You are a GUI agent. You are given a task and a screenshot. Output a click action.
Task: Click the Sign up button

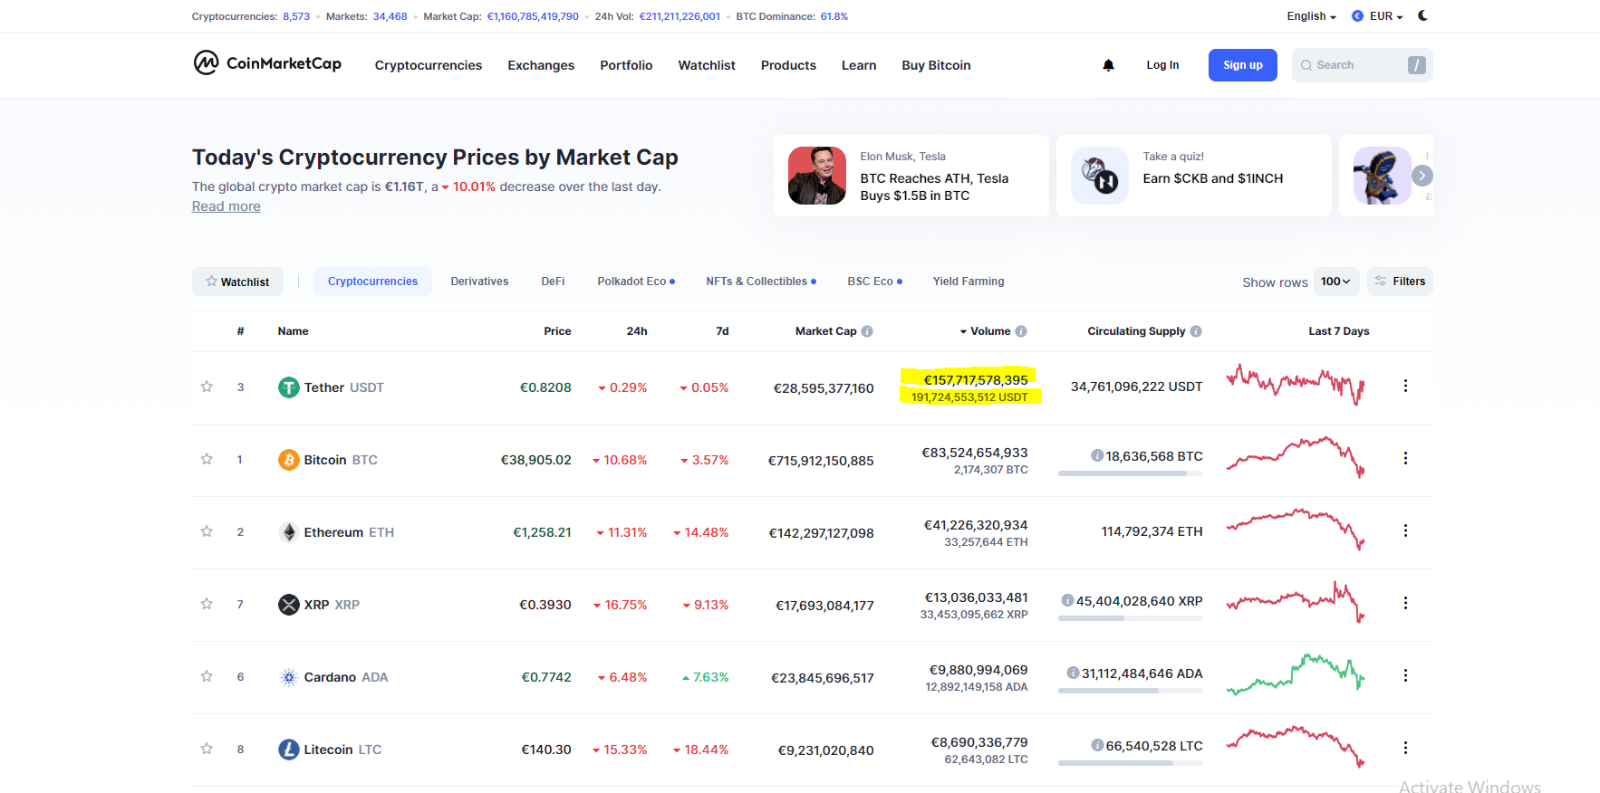(x=1243, y=65)
